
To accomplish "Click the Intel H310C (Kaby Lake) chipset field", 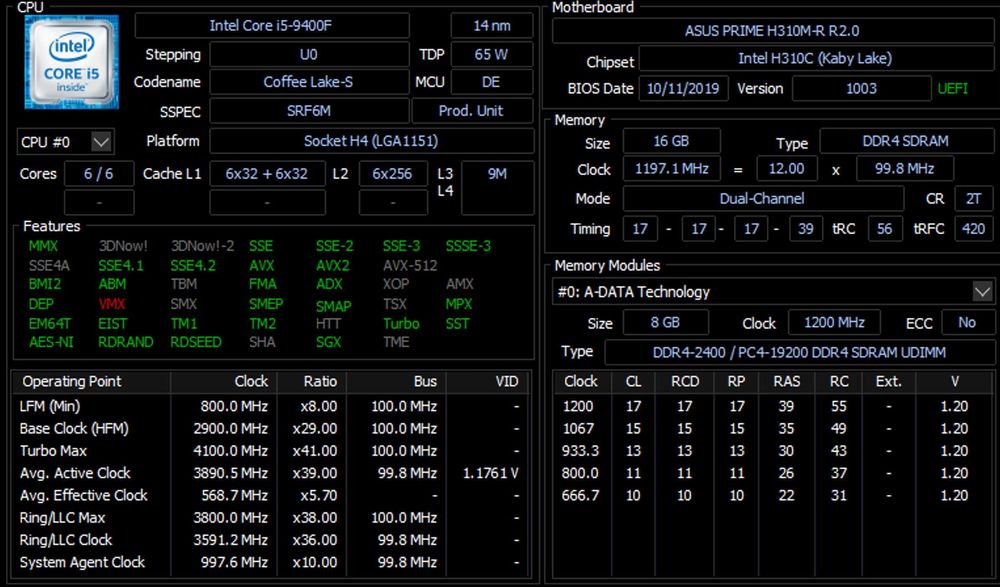I will [x=816, y=59].
